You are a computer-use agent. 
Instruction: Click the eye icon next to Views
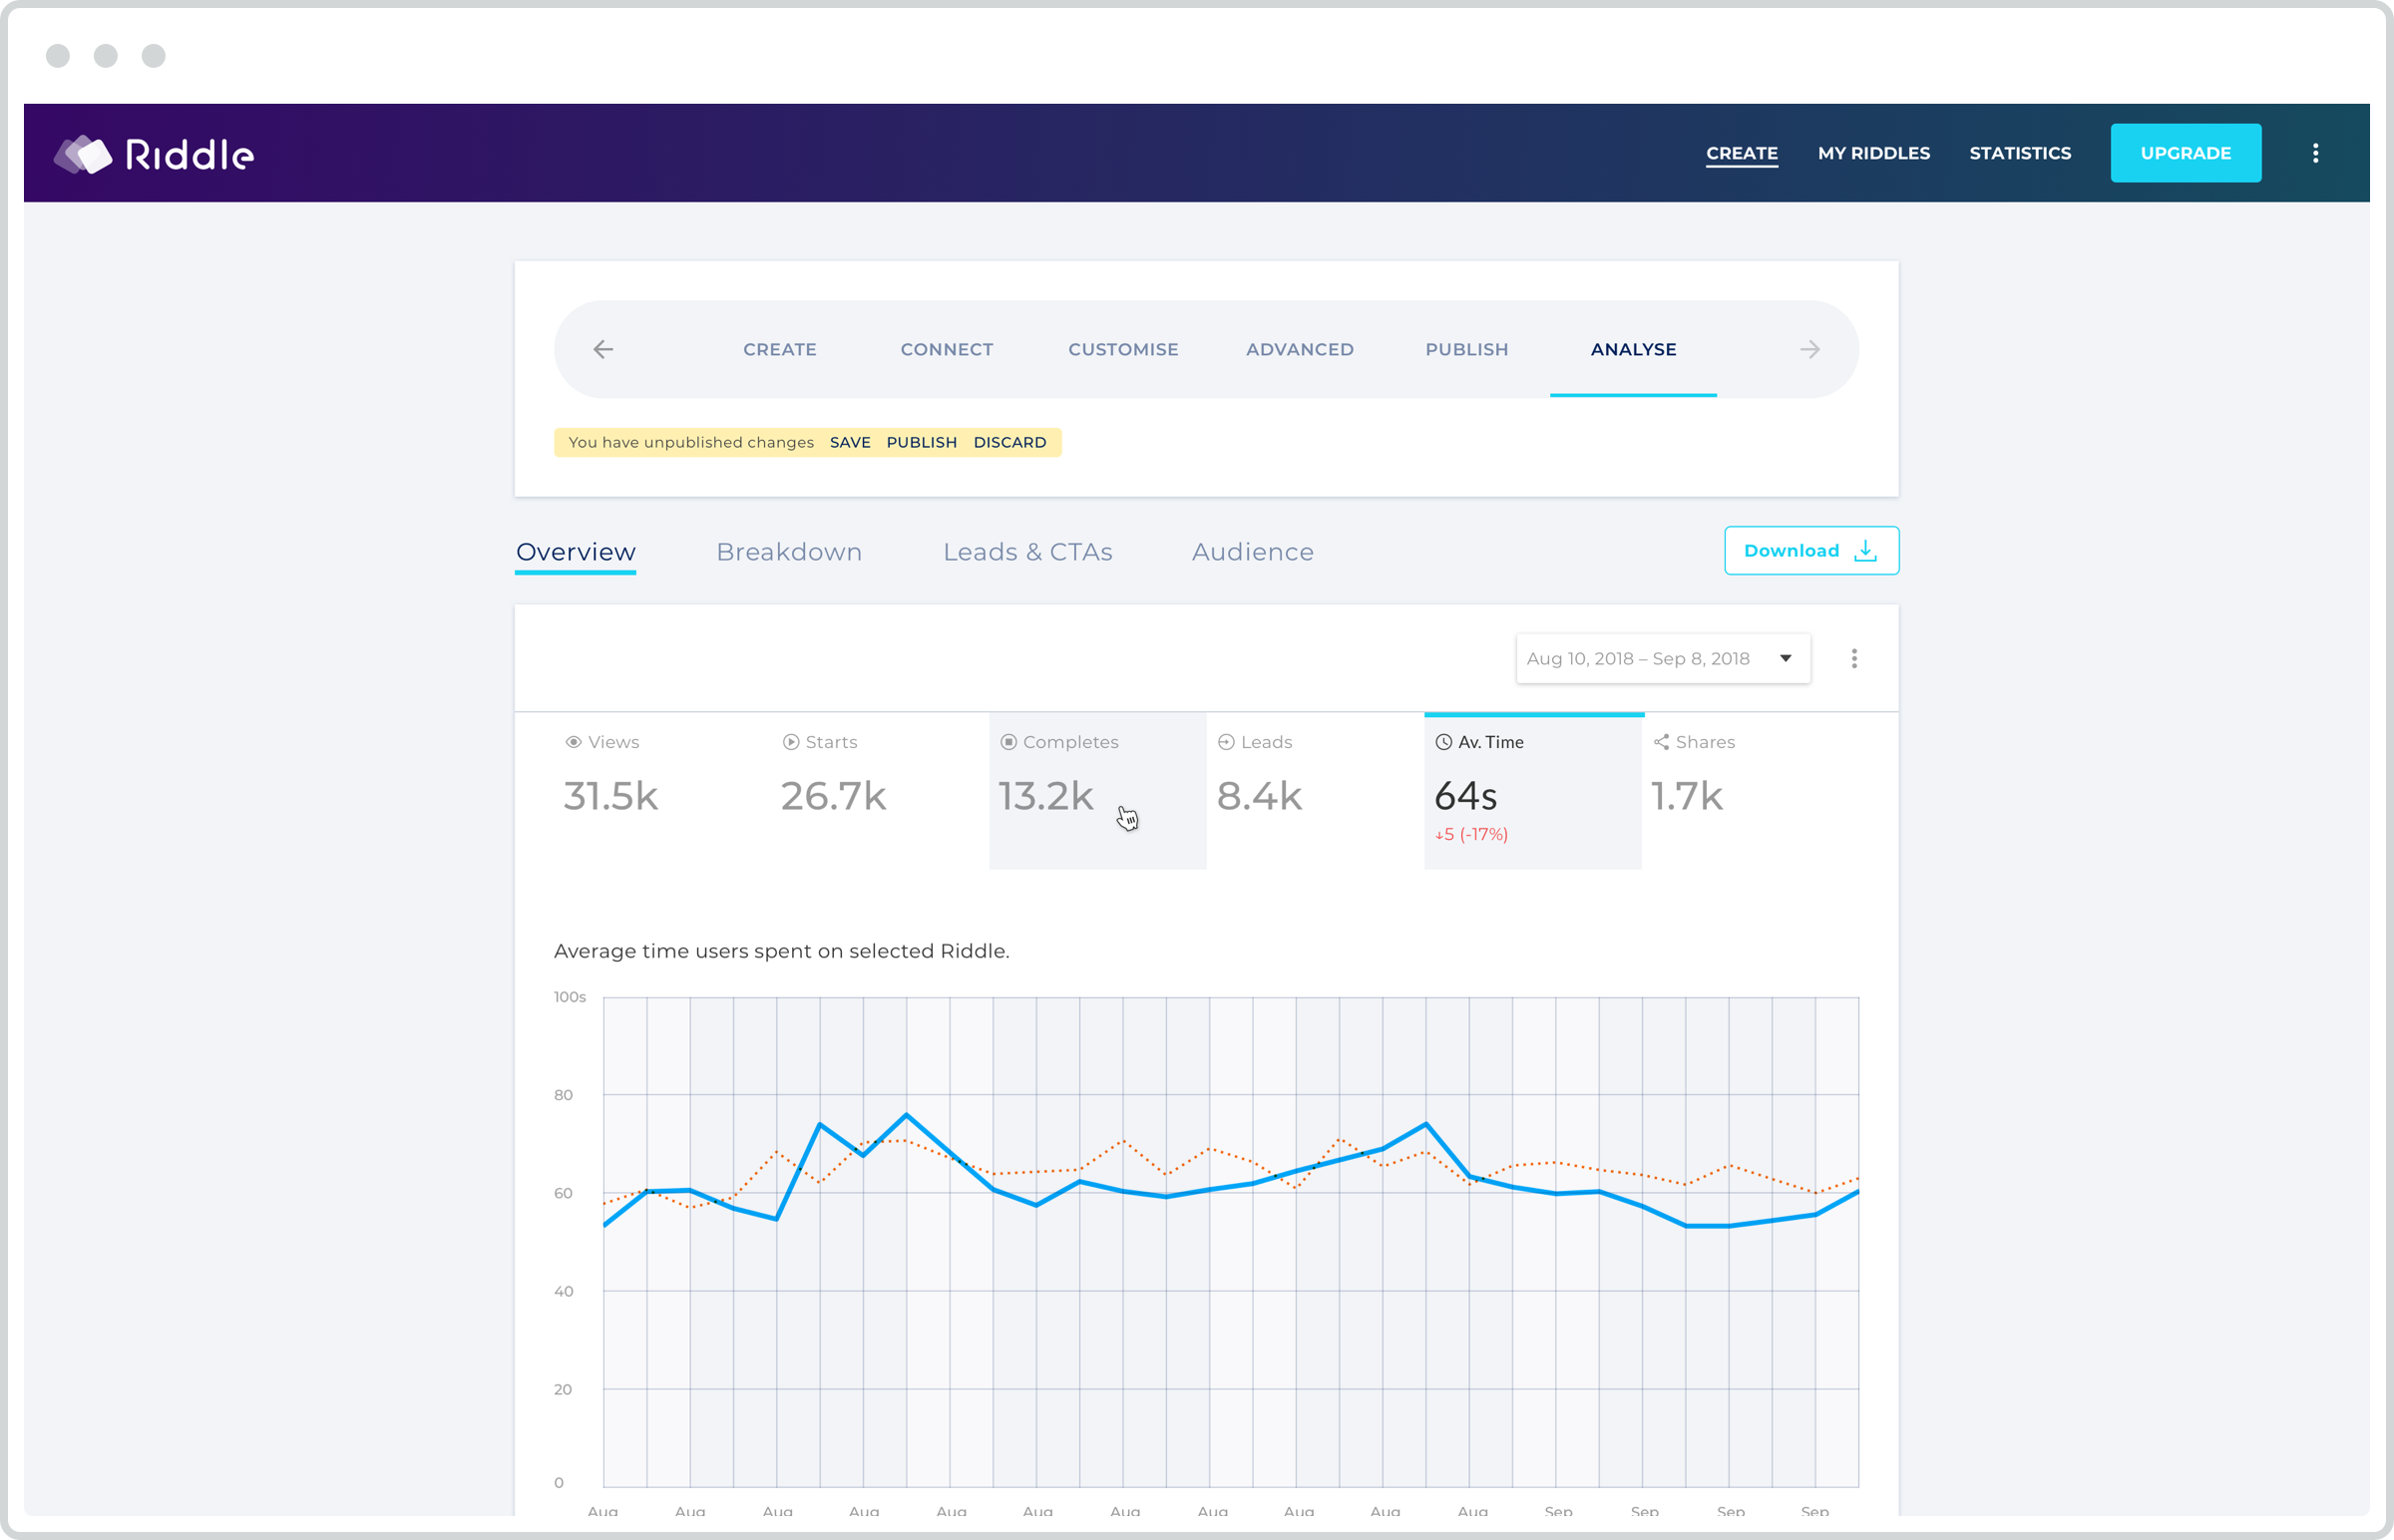573,742
